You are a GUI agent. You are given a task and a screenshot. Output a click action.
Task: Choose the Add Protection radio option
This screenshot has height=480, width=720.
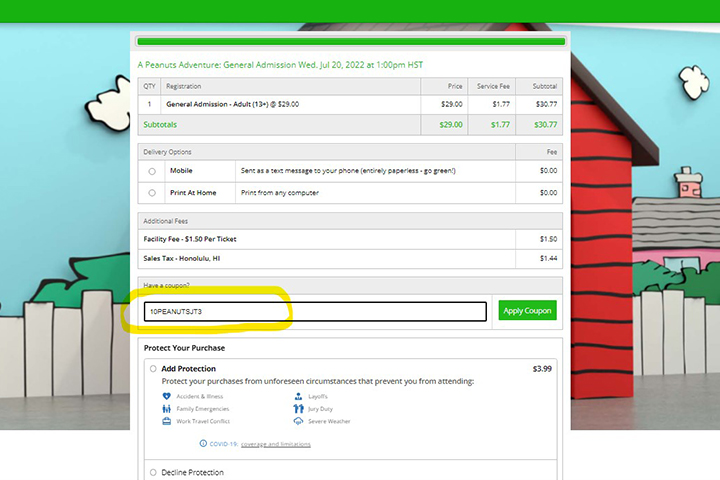153,368
